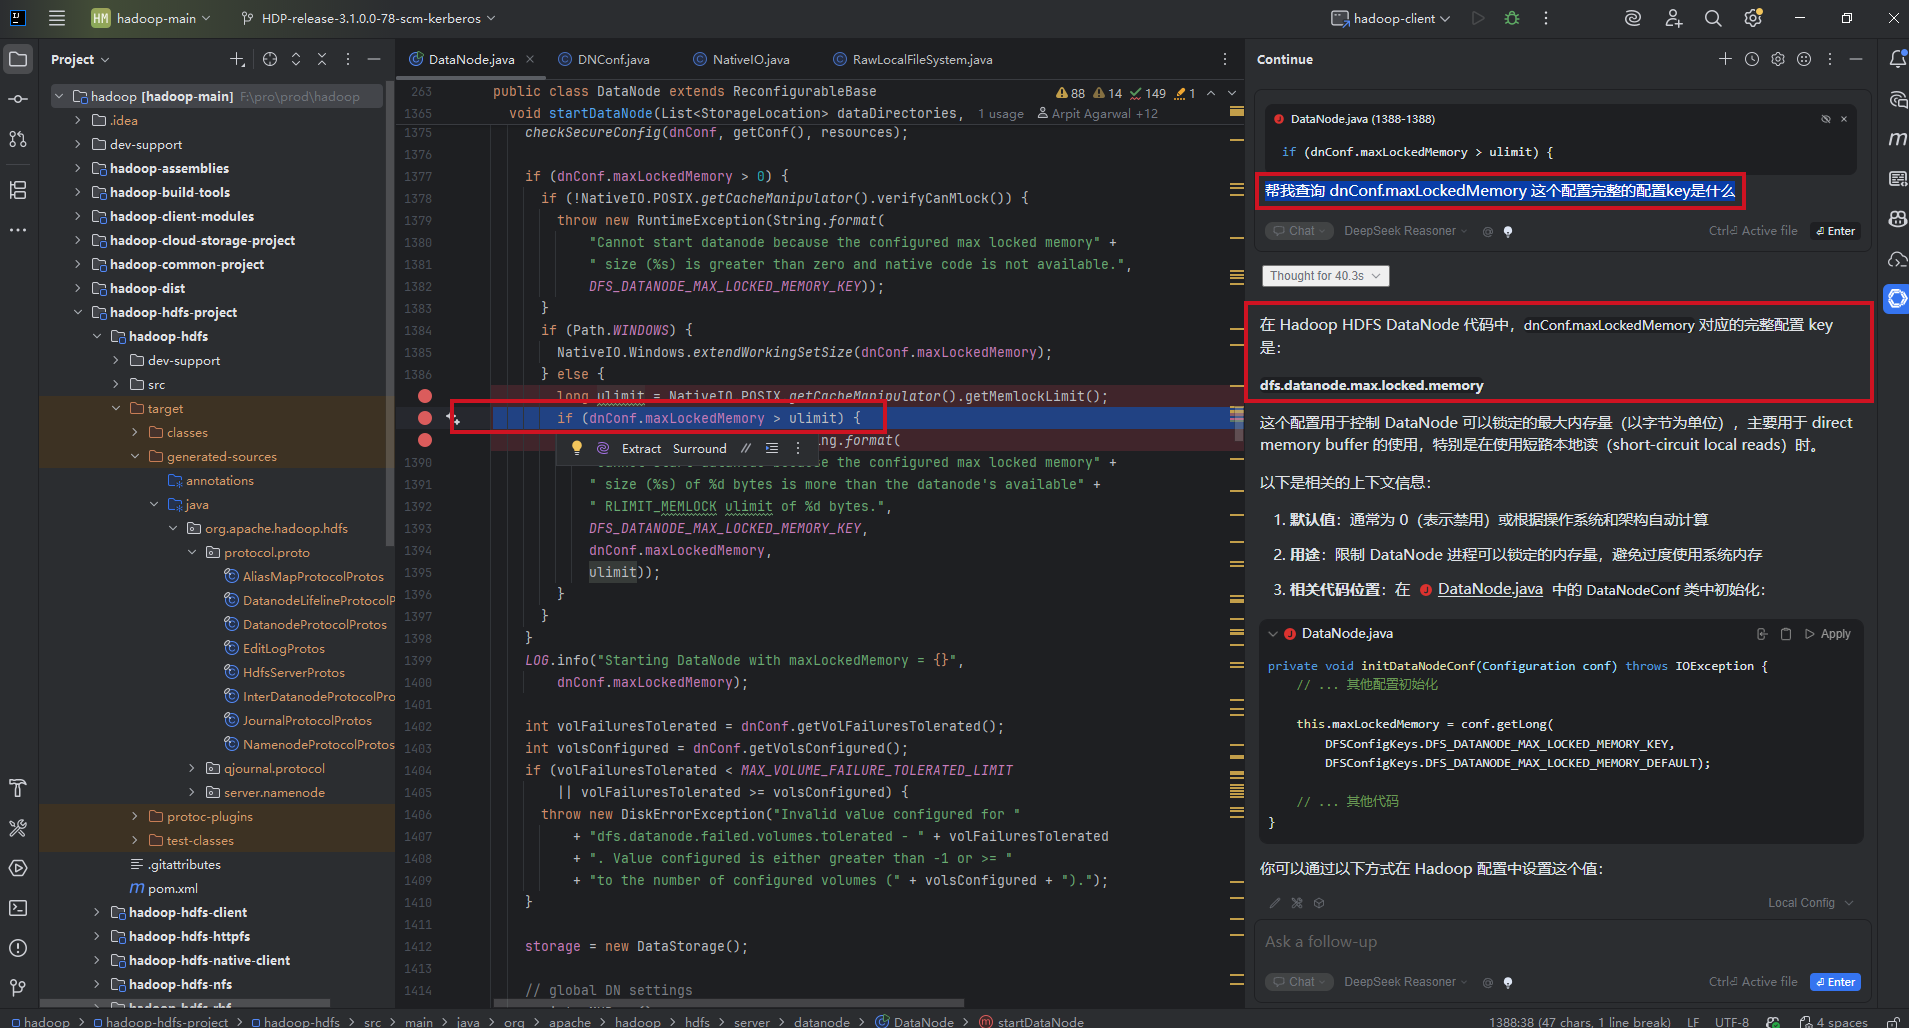Remove breakpoint on the getMemlockLimit line
The width and height of the screenshot is (1909, 1028).
425,396
